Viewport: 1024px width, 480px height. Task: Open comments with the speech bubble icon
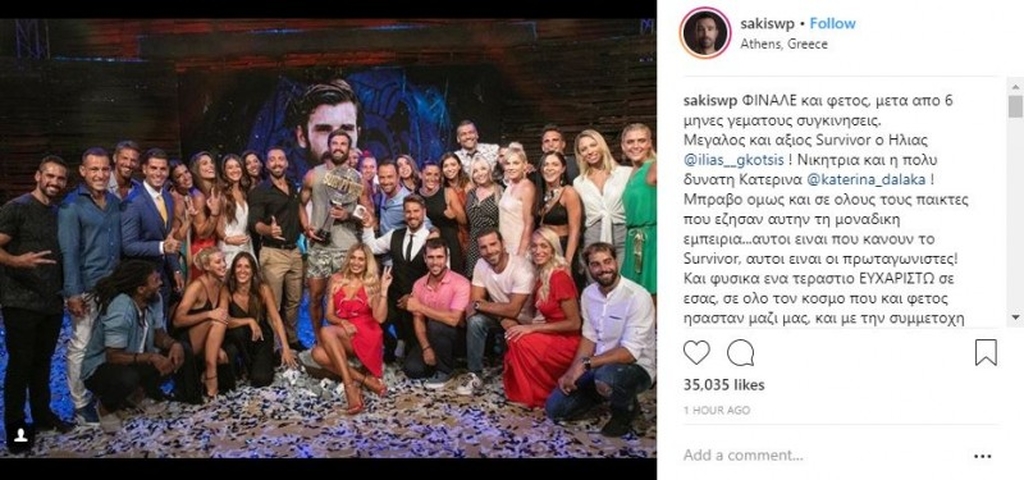point(740,353)
